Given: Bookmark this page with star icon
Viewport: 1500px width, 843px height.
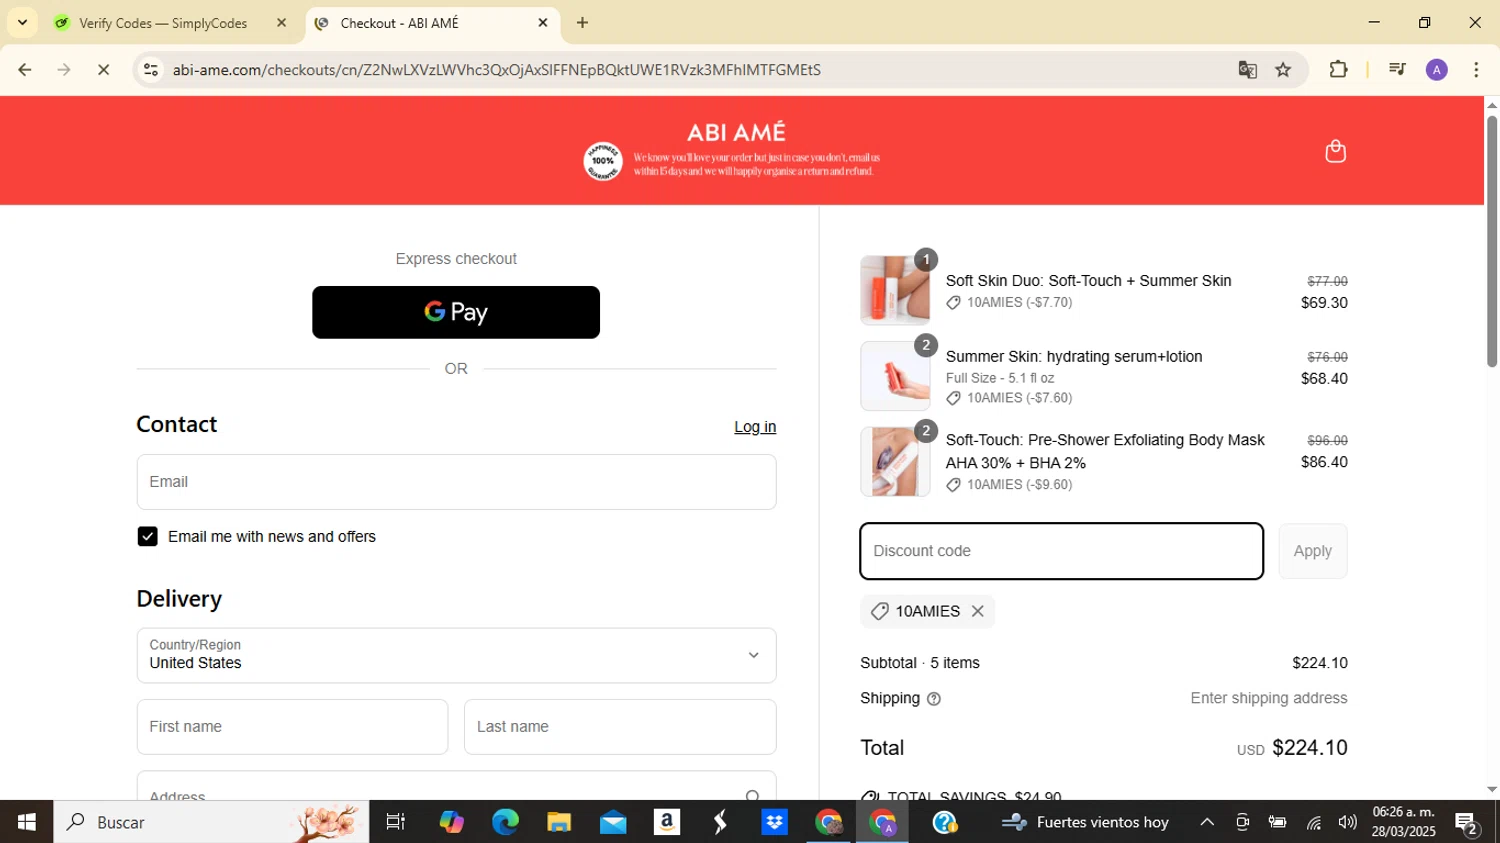Looking at the screenshot, I should click(x=1283, y=70).
